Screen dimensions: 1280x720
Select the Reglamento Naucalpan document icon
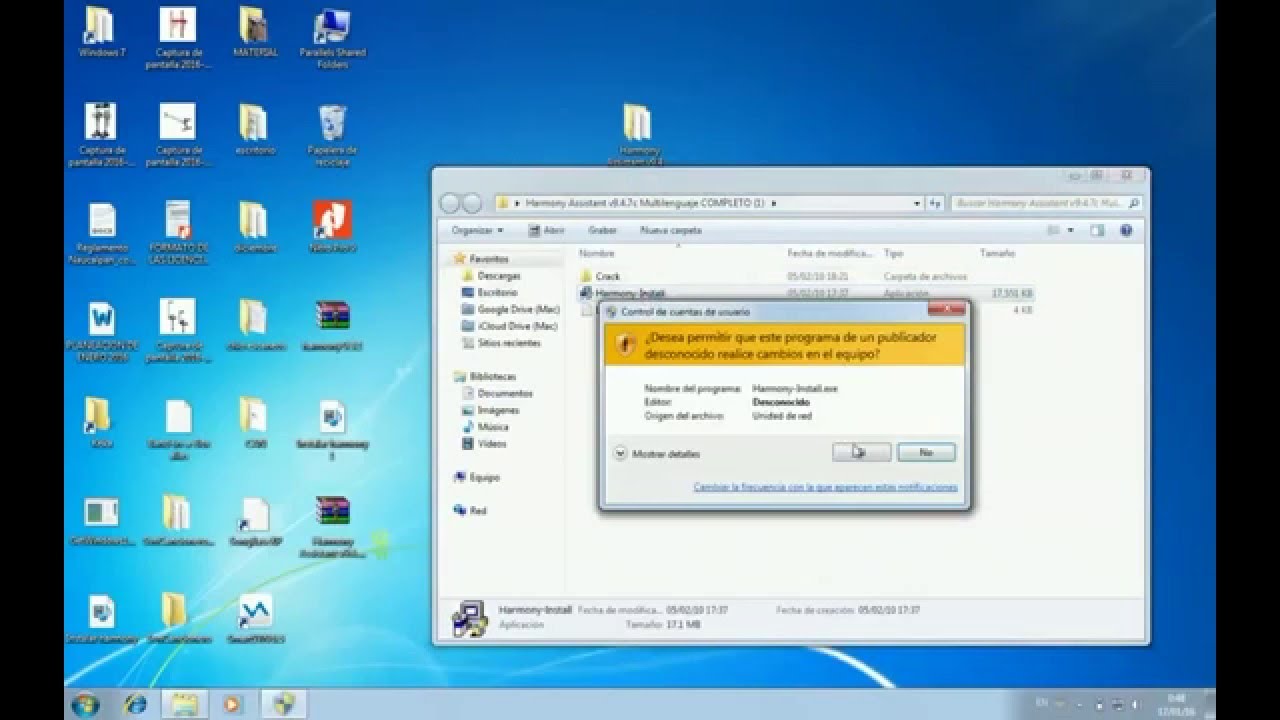(x=101, y=232)
